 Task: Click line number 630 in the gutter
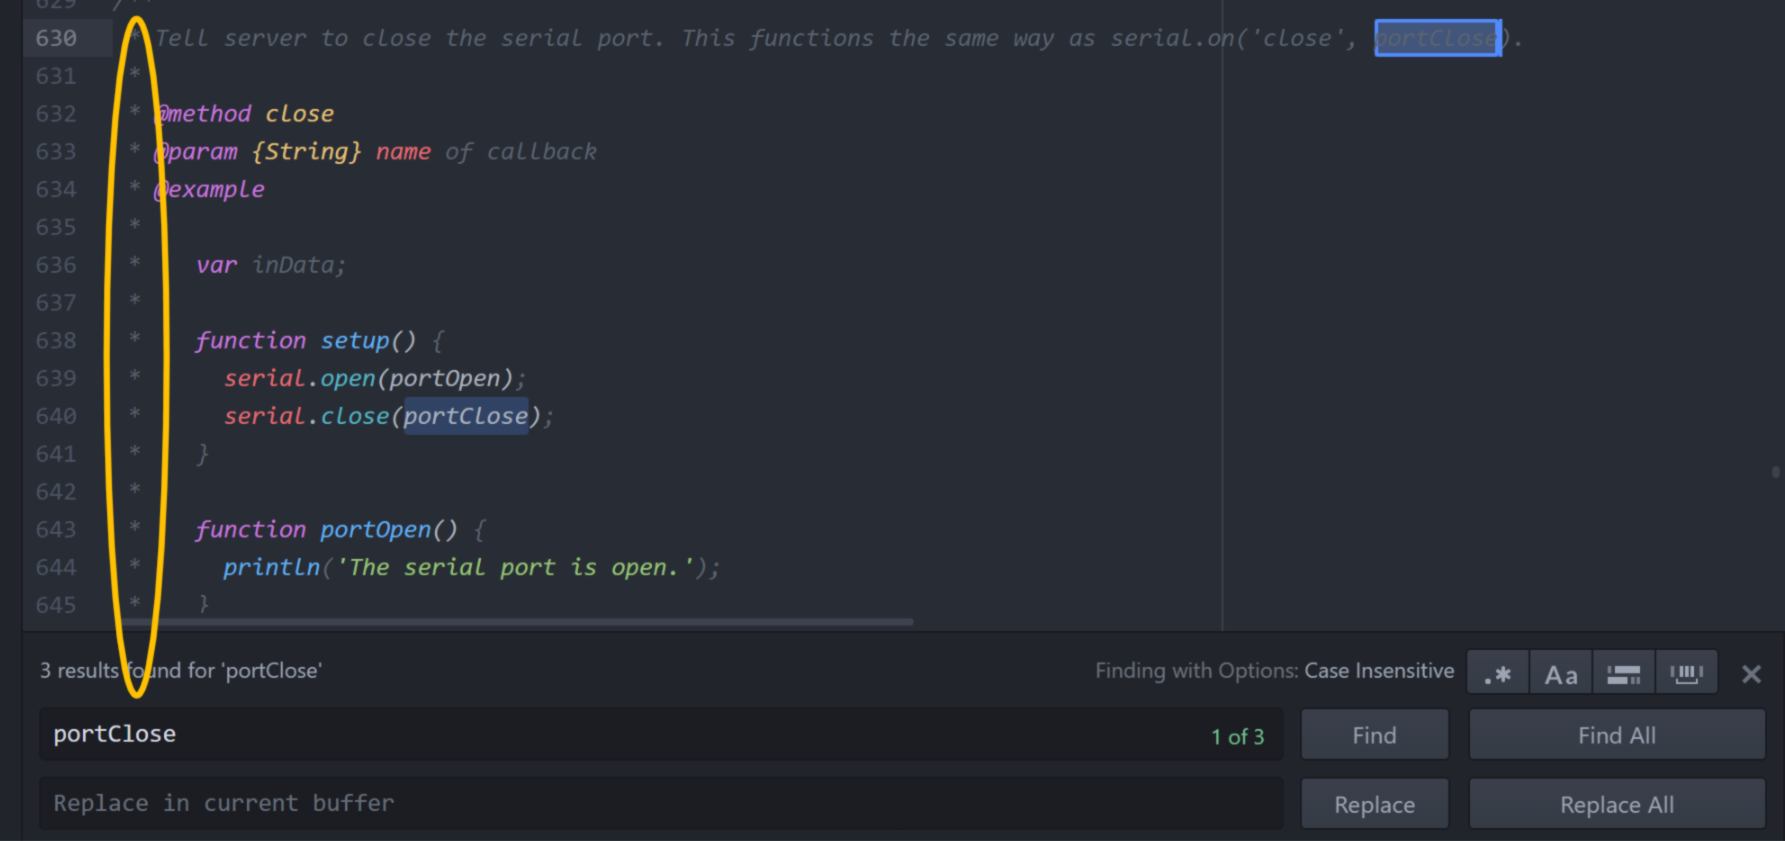56,38
